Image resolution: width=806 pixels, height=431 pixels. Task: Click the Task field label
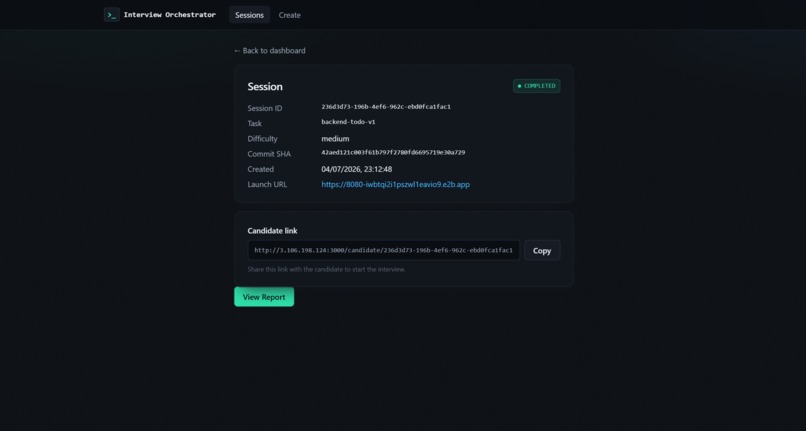tap(254, 123)
